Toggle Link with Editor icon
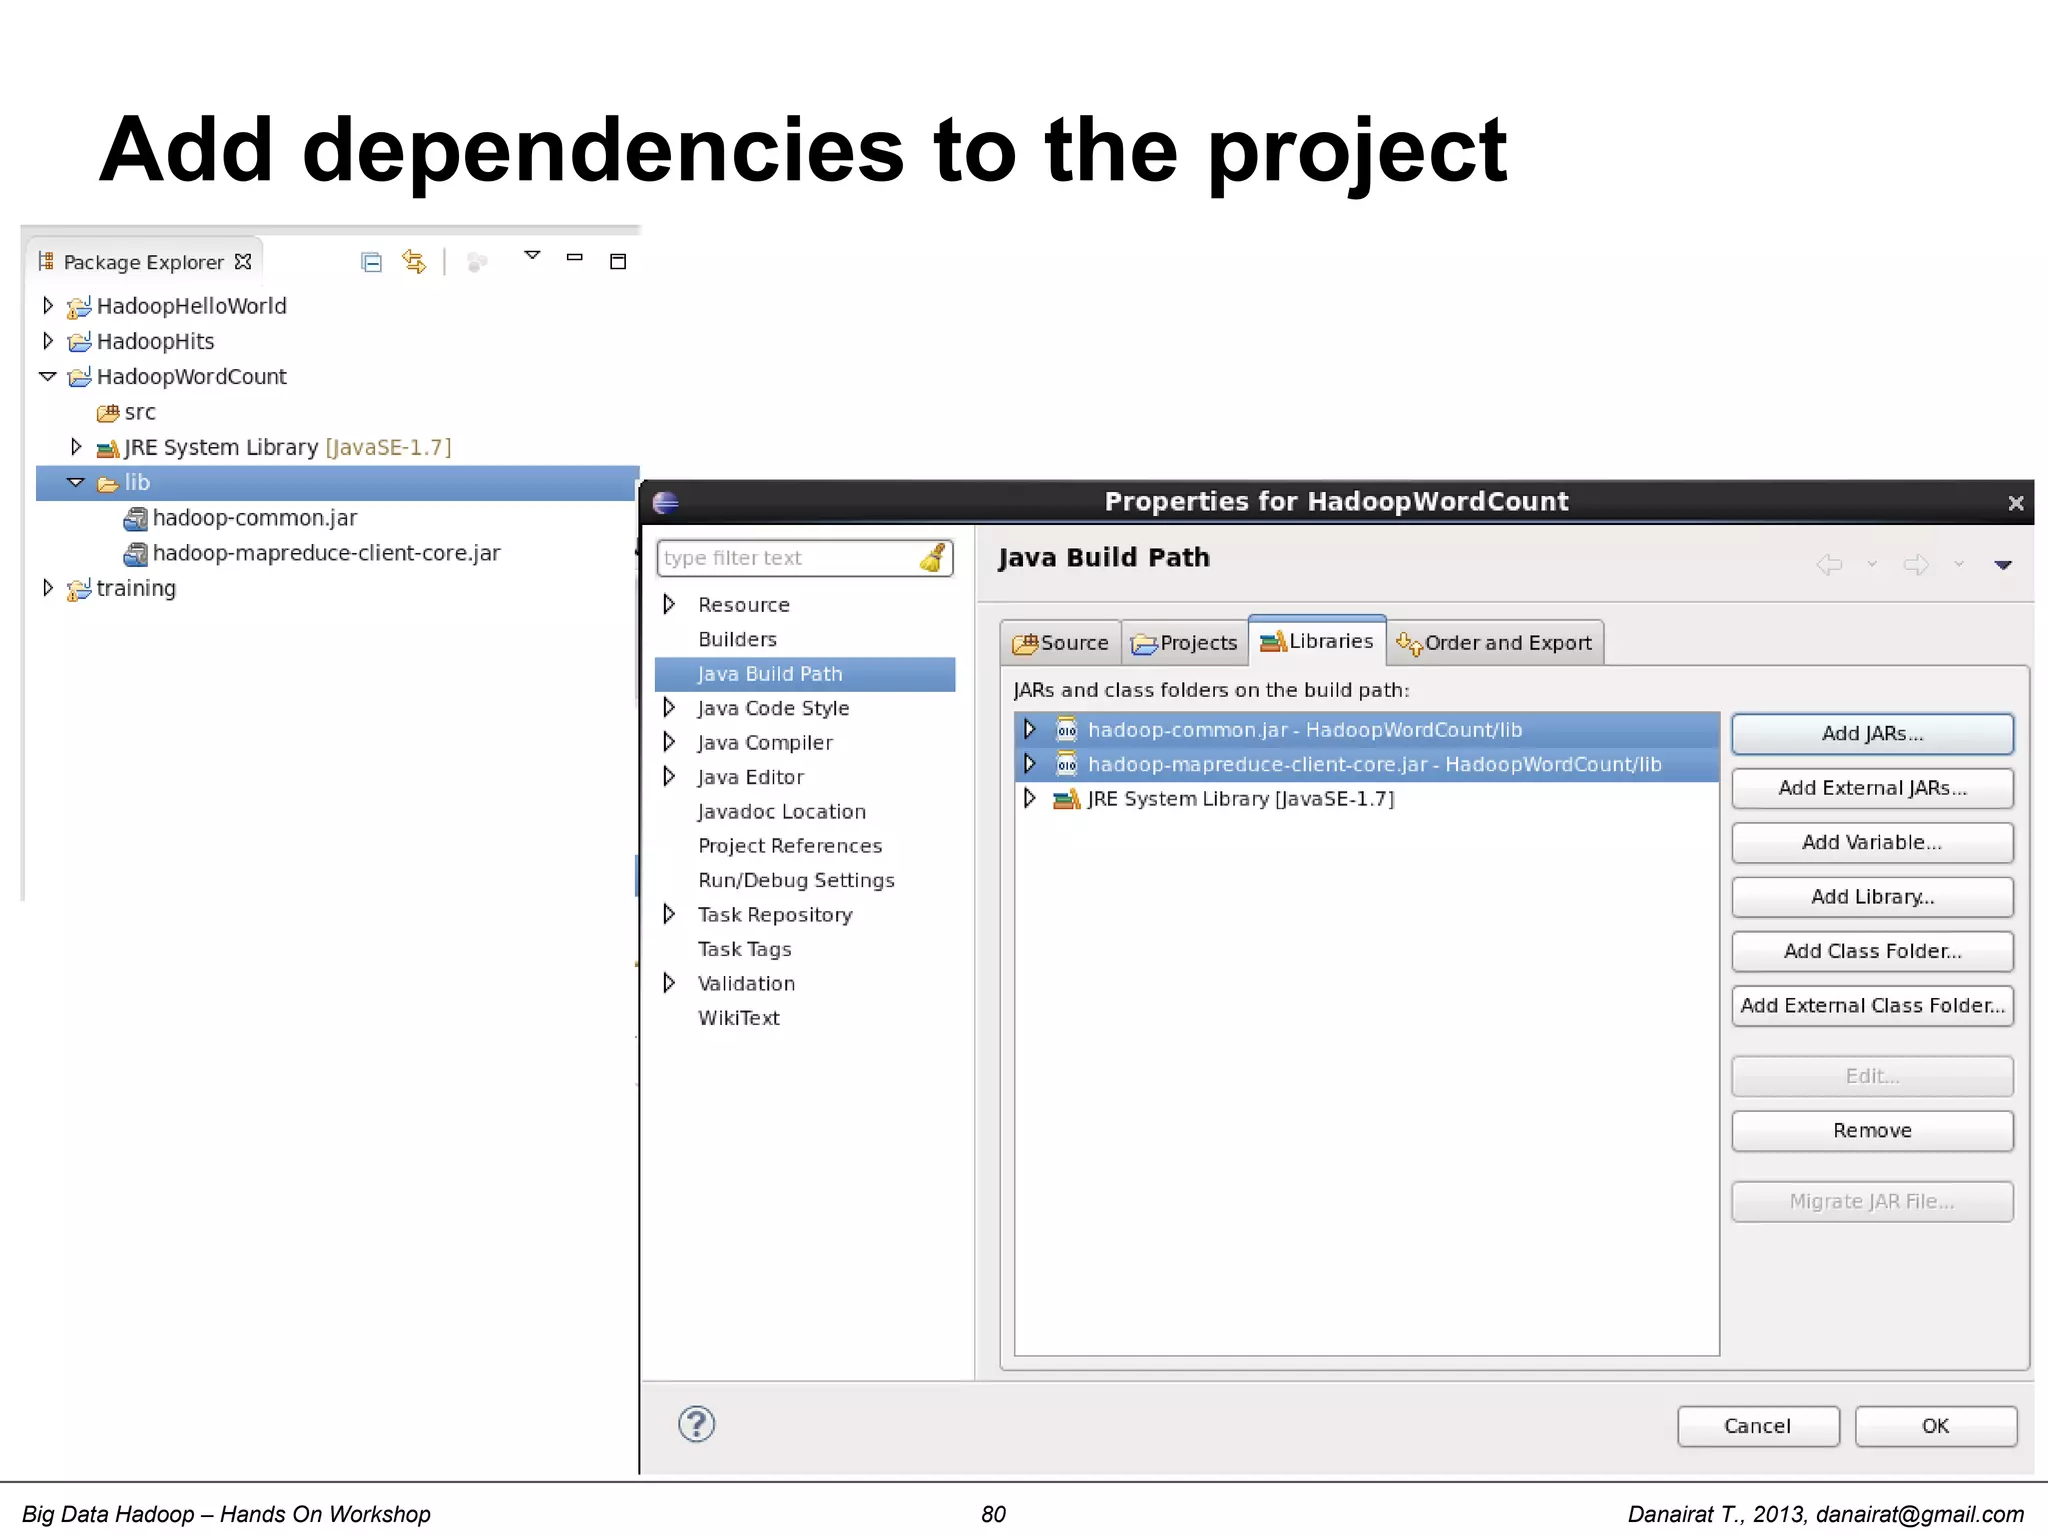2048x1536 pixels. click(x=414, y=262)
